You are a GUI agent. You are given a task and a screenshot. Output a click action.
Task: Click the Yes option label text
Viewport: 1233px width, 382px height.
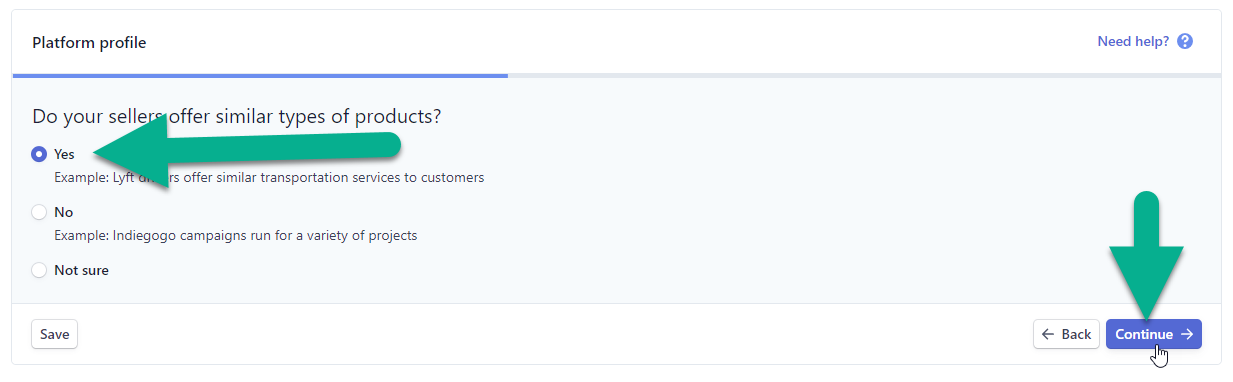[x=64, y=155]
